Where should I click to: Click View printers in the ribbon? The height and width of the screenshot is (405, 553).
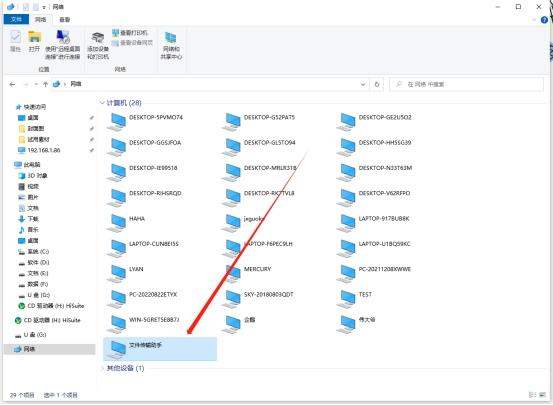(130, 33)
